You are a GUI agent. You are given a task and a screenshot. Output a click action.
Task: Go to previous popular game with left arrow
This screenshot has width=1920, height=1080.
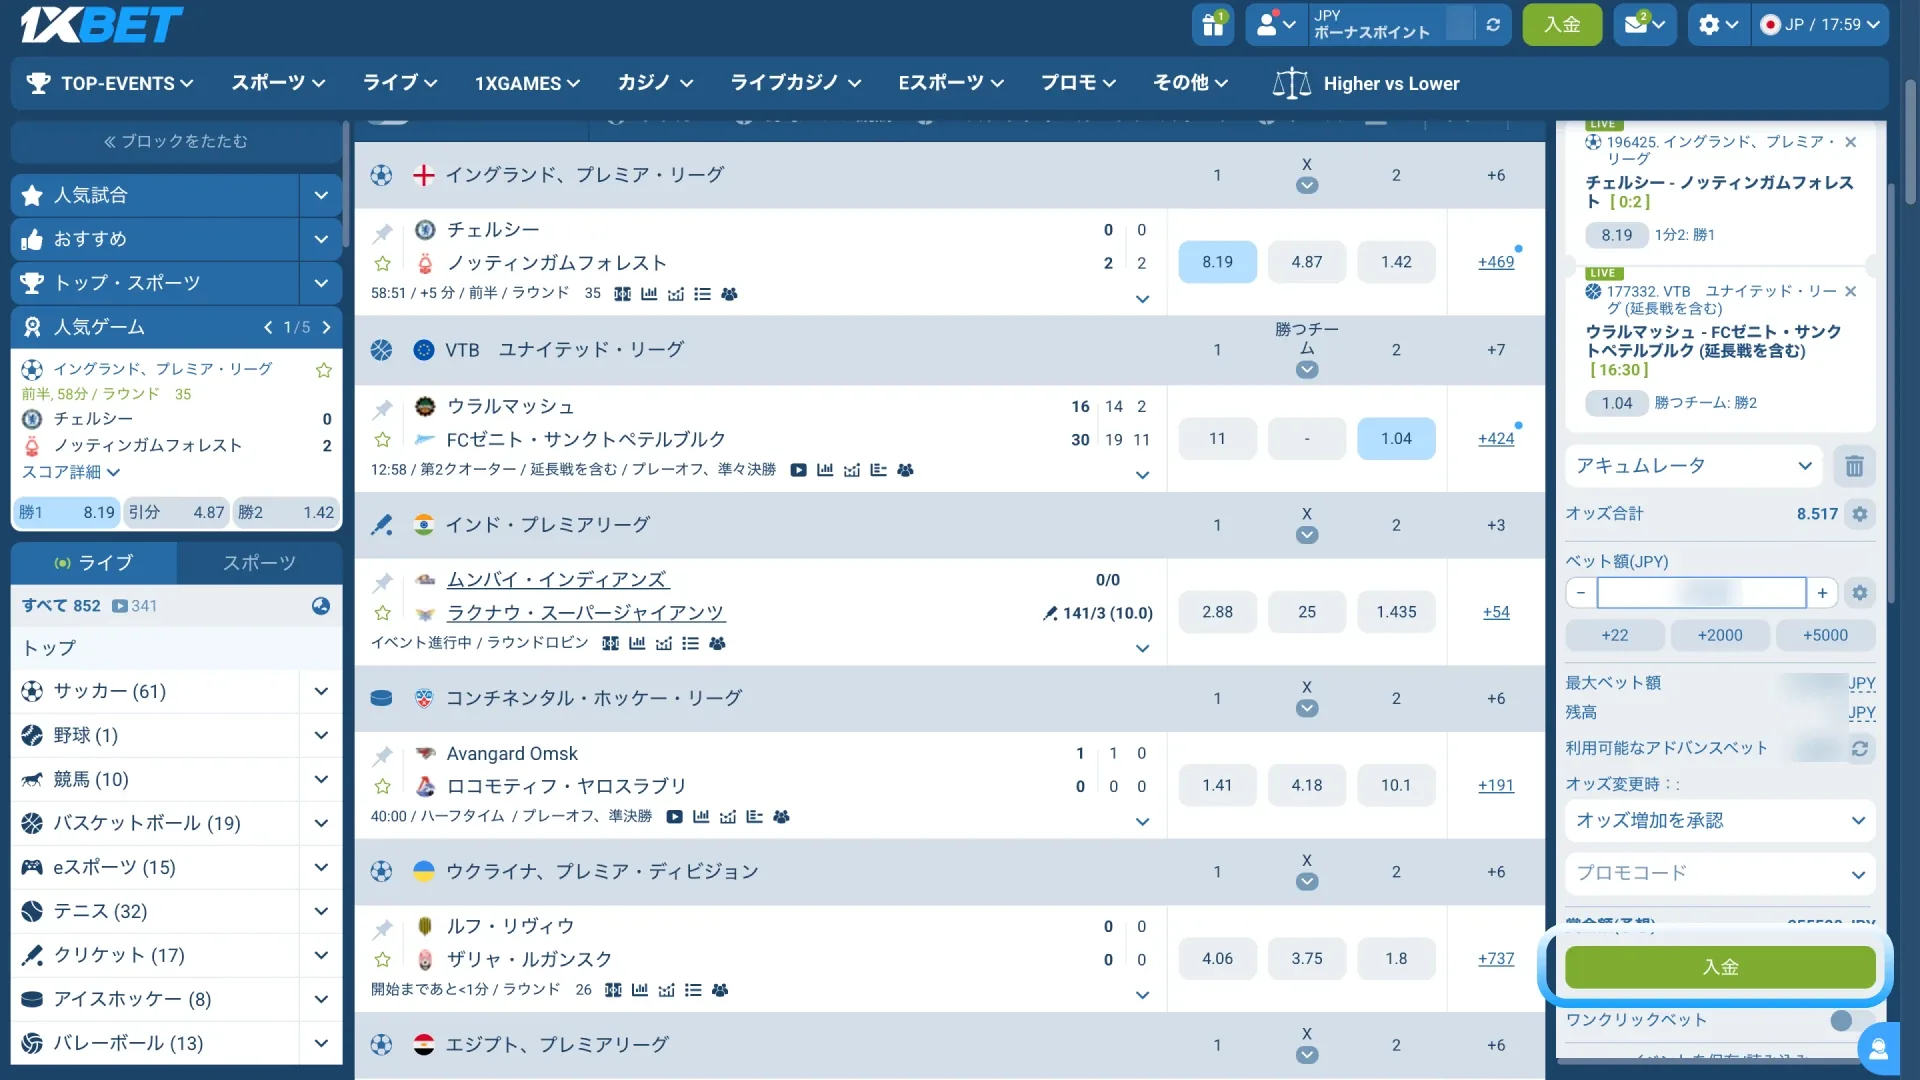(x=268, y=327)
